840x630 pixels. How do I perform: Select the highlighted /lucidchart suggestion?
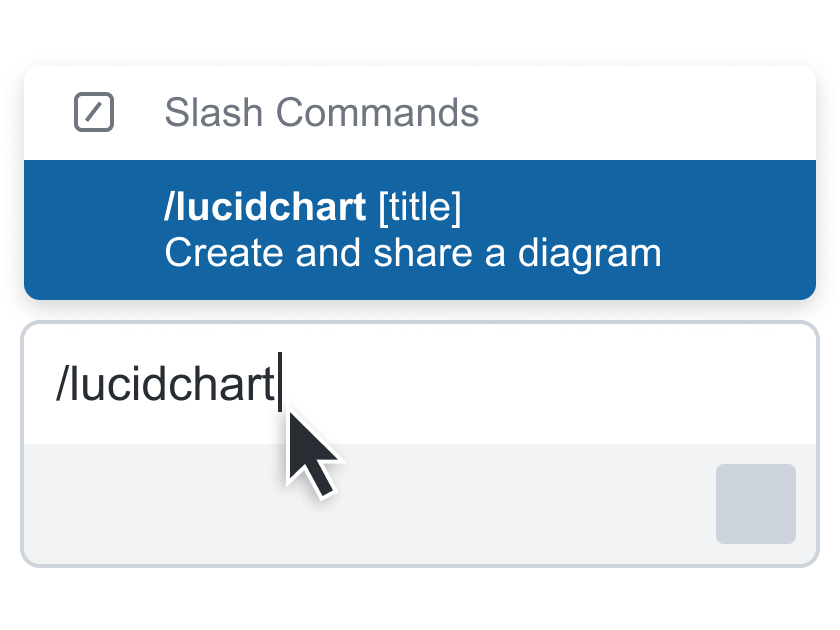click(420, 228)
